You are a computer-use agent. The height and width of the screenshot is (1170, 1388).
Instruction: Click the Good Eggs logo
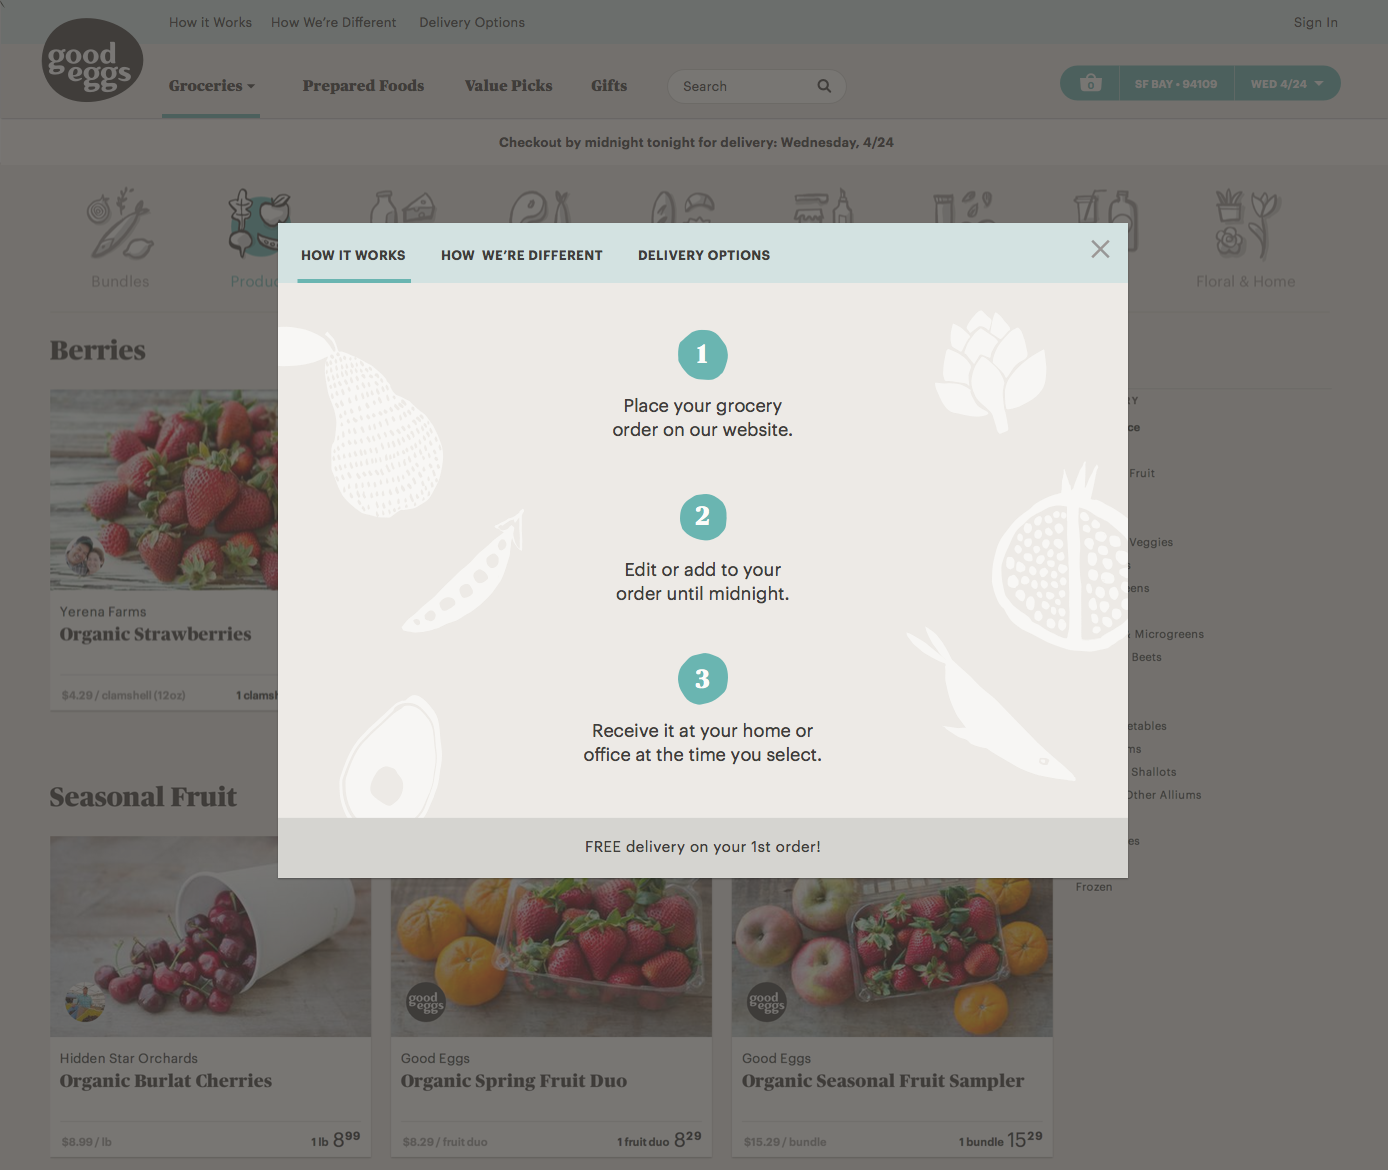92,60
